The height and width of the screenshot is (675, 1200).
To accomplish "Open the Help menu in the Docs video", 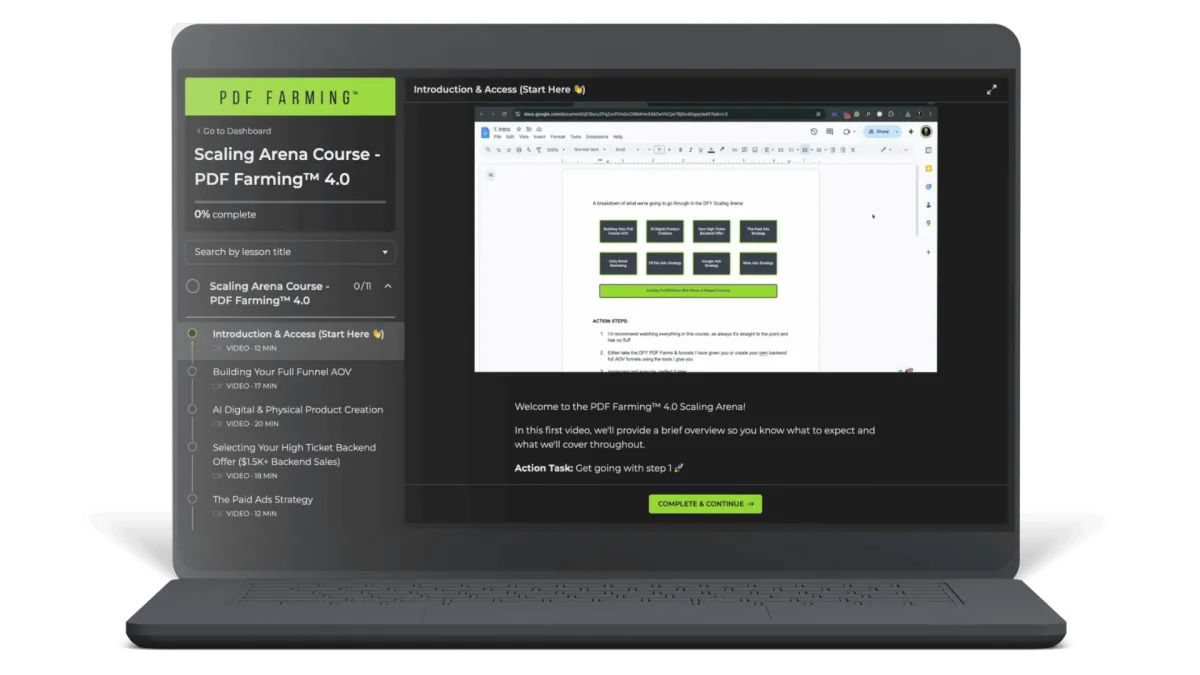I will pyautogui.click(x=618, y=137).
